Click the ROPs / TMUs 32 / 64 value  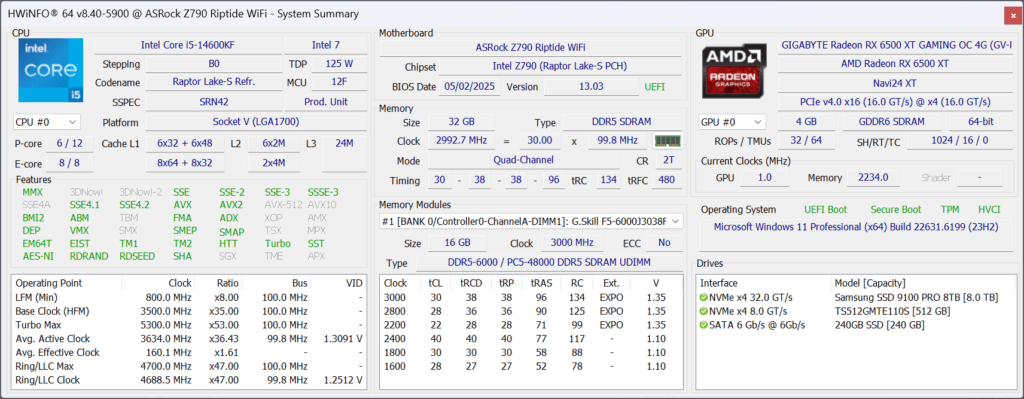[x=806, y=140]
